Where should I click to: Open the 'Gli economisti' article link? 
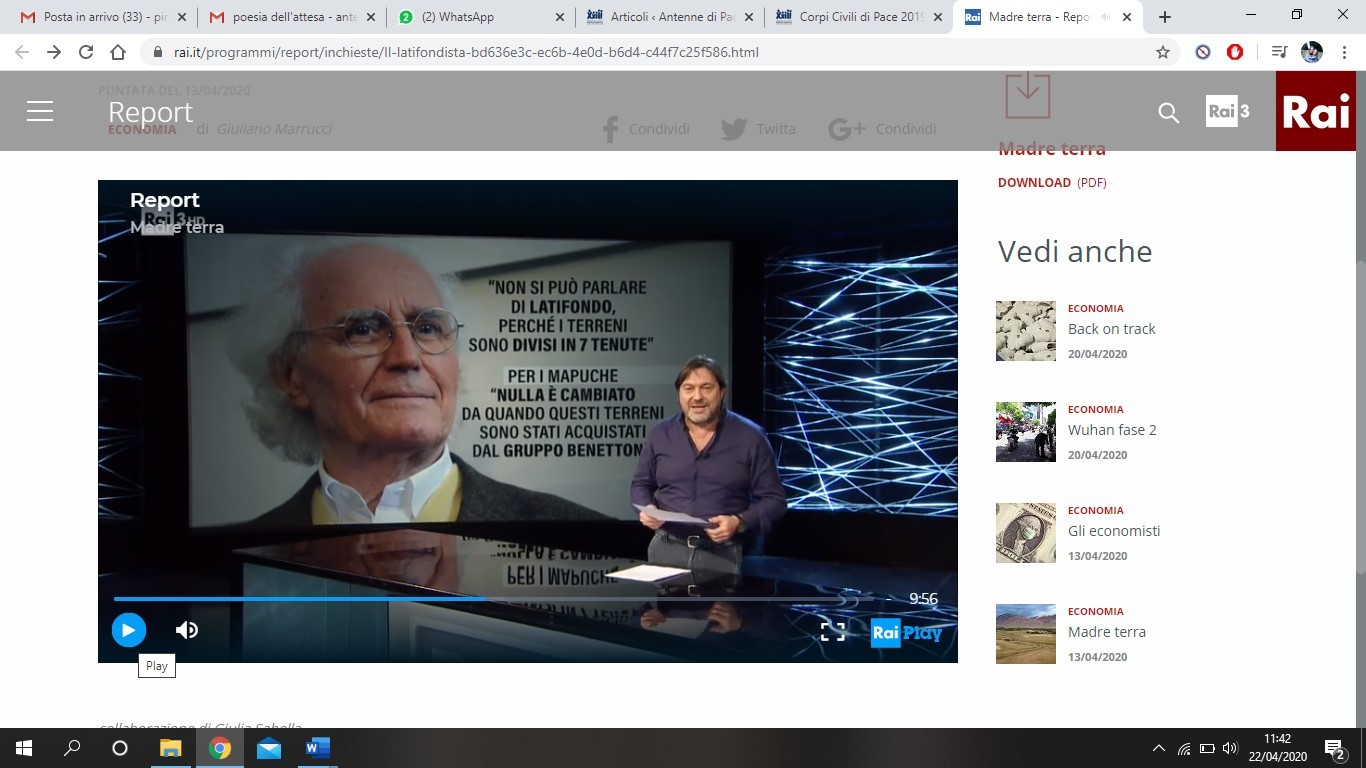1113,531
